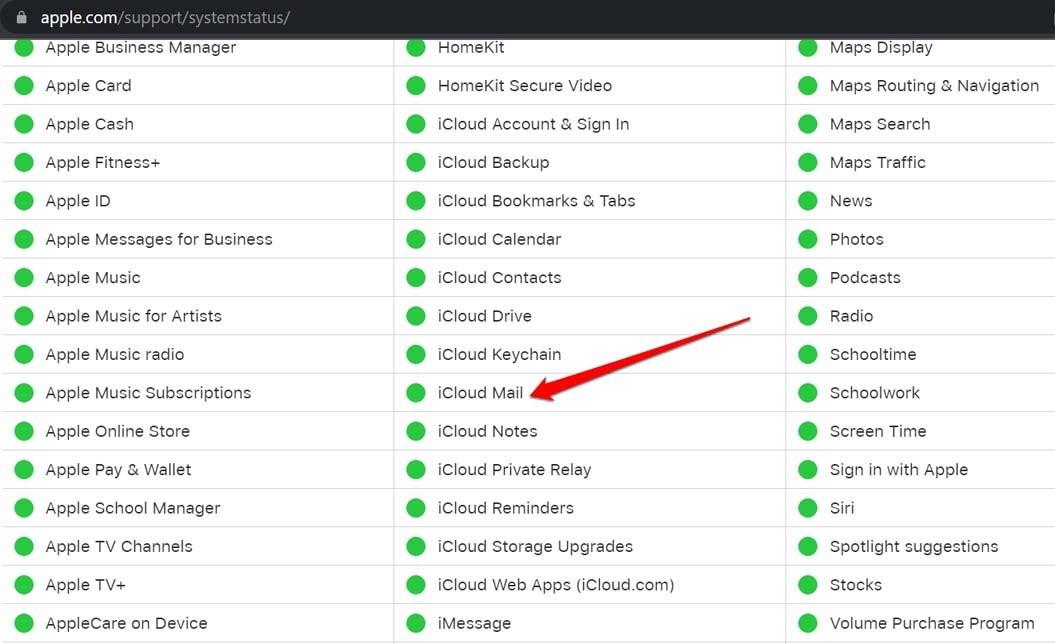Select the Apple Music radio entry
1055x644 pixels.
114,354
